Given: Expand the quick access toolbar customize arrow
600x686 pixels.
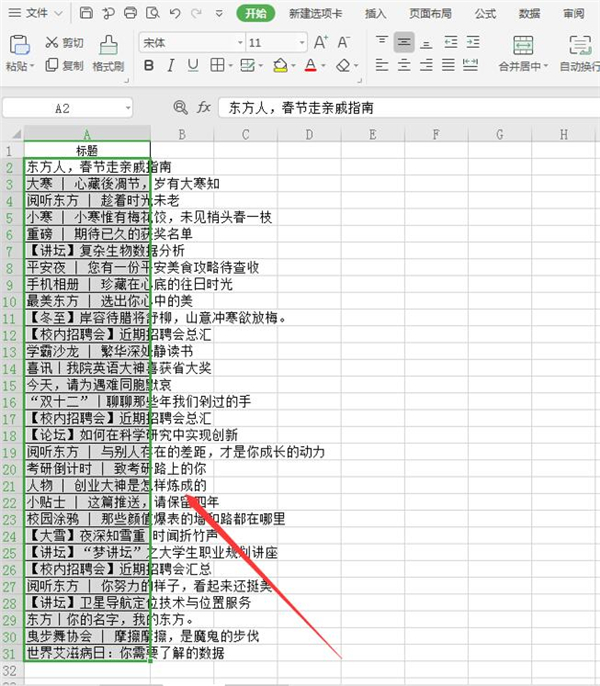Looking at the screenshot, I should click(x=219, y=14).
